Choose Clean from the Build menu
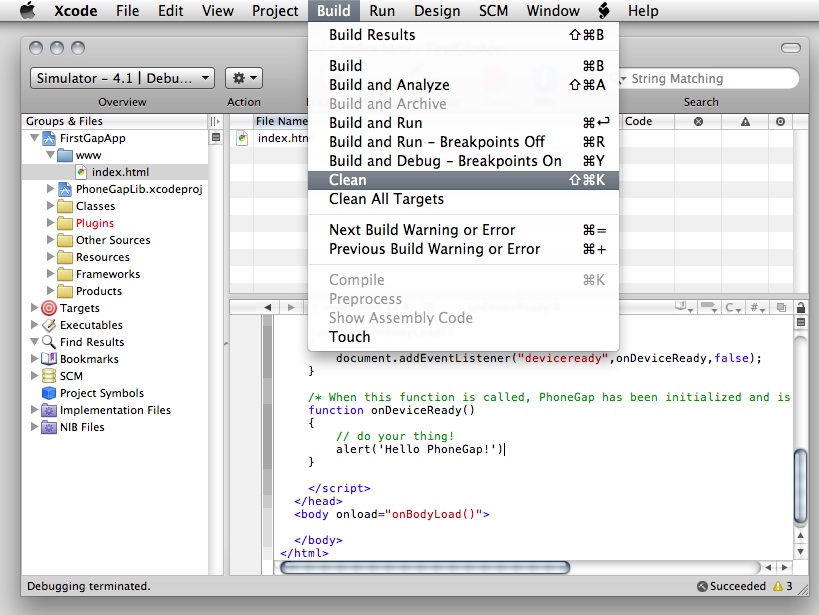The height and width of the screenshot is (615, 819). [463, 180]
